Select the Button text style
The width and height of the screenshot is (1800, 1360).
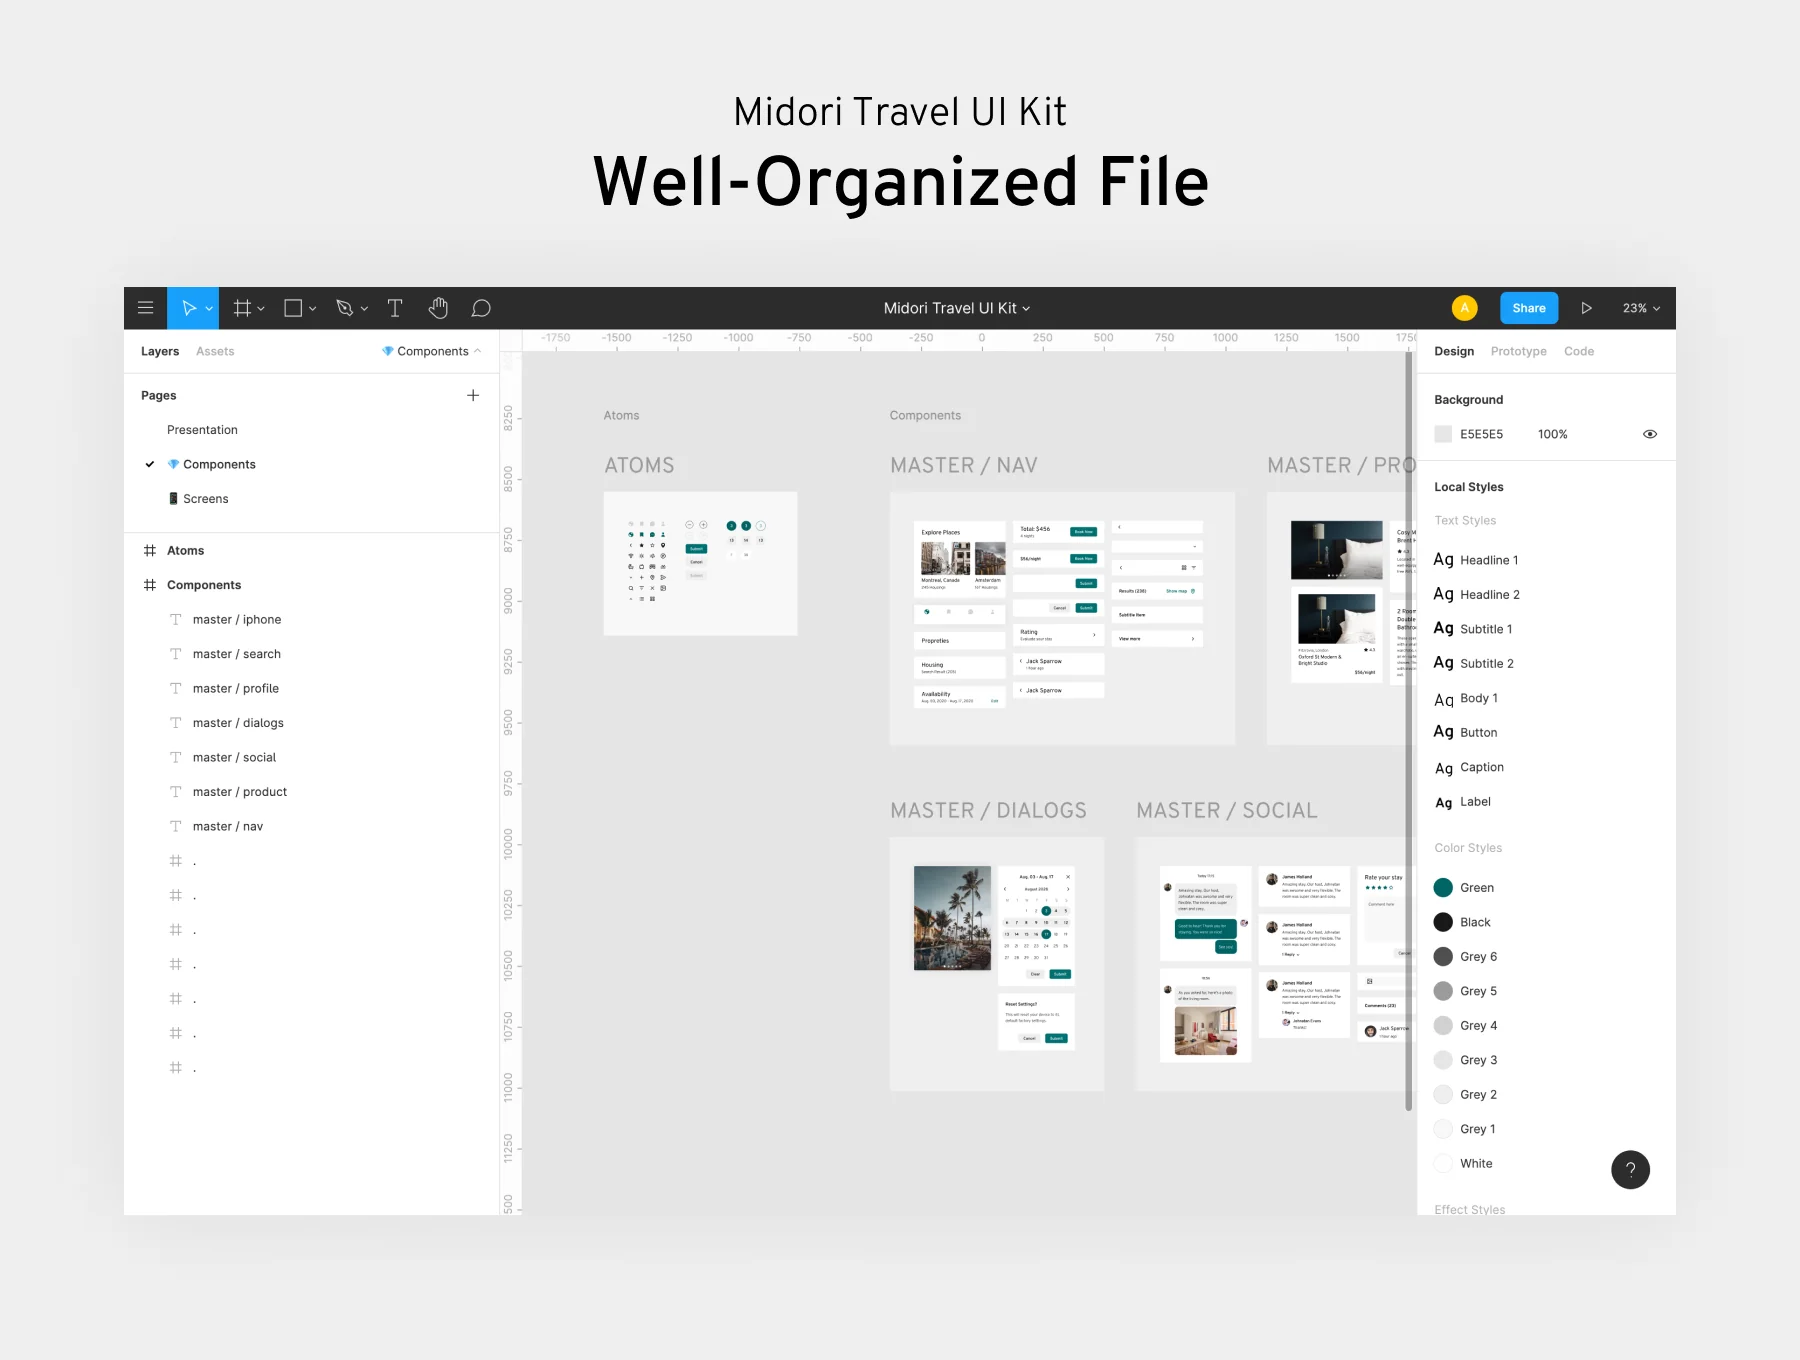click(1465, 732)
